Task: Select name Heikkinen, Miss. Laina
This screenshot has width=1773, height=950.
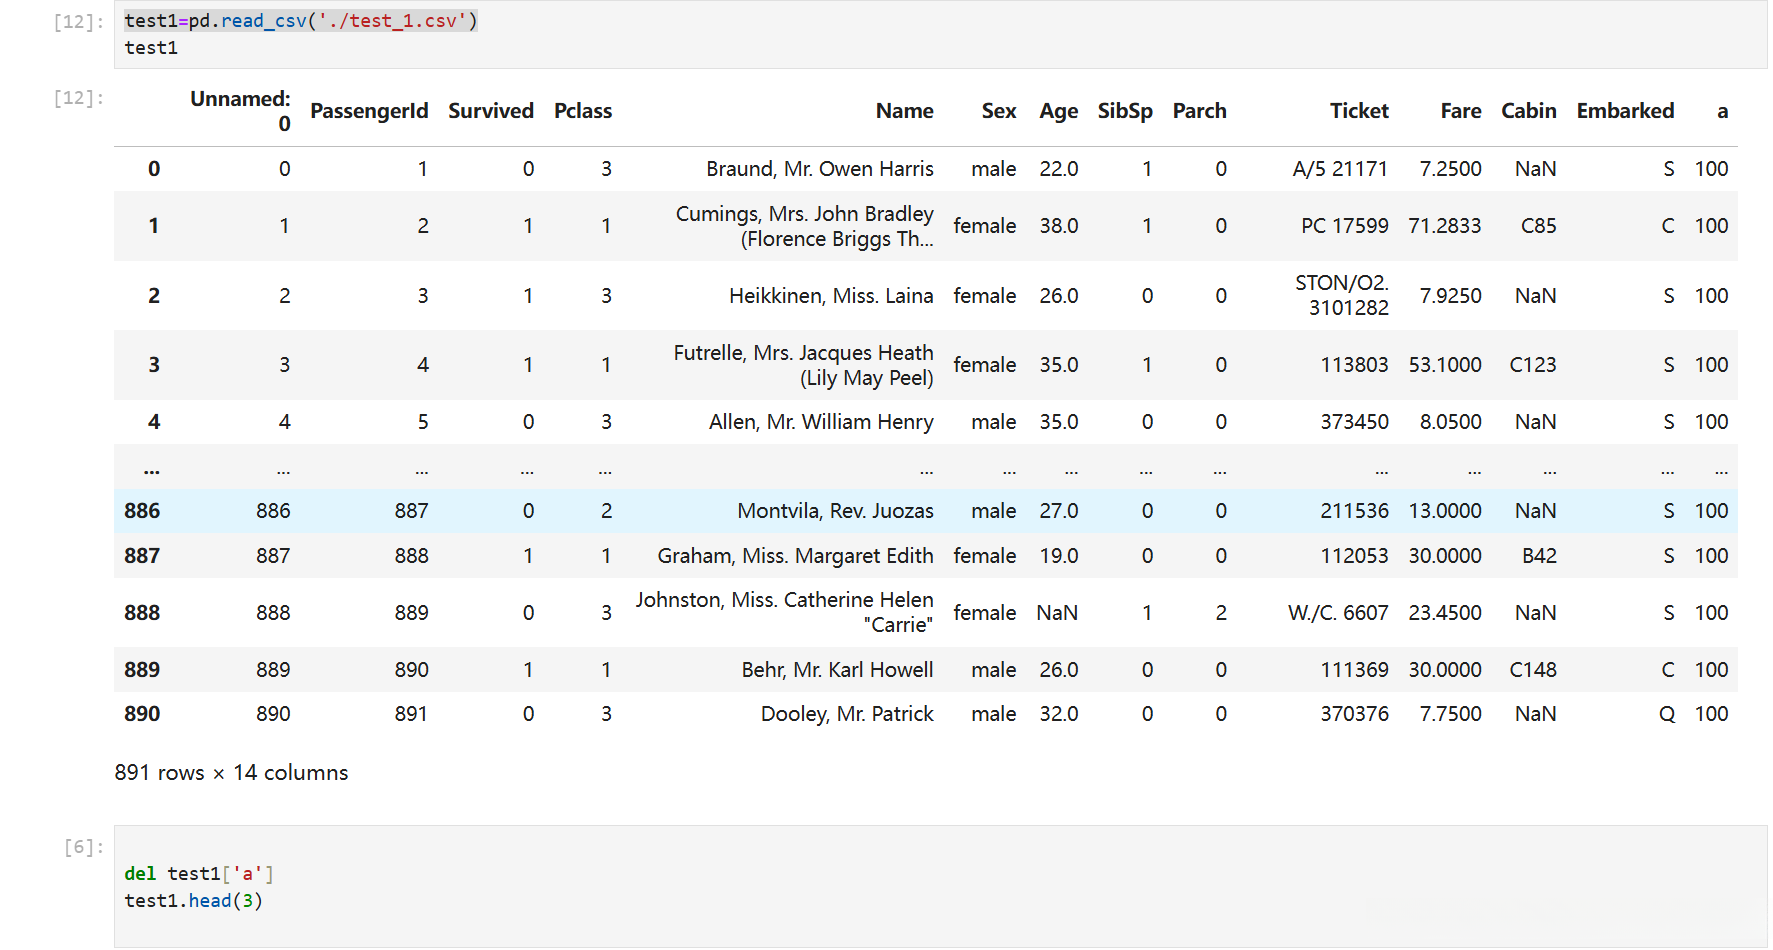Action: (x=831, y=296)
